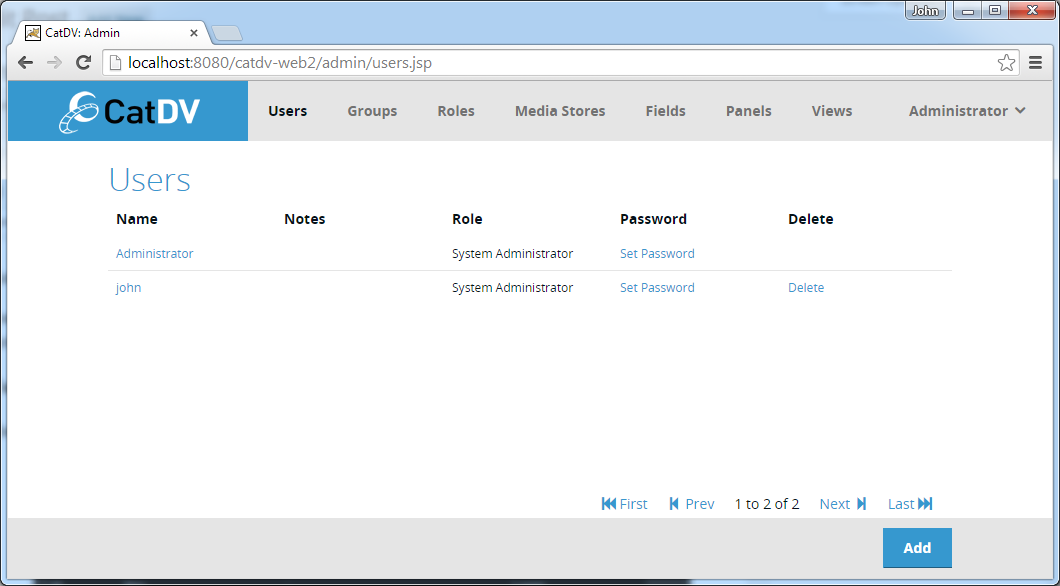Open the john user link
This screenshot has width=1060, height=586.
pyautogui.click(x=128, y=287)
